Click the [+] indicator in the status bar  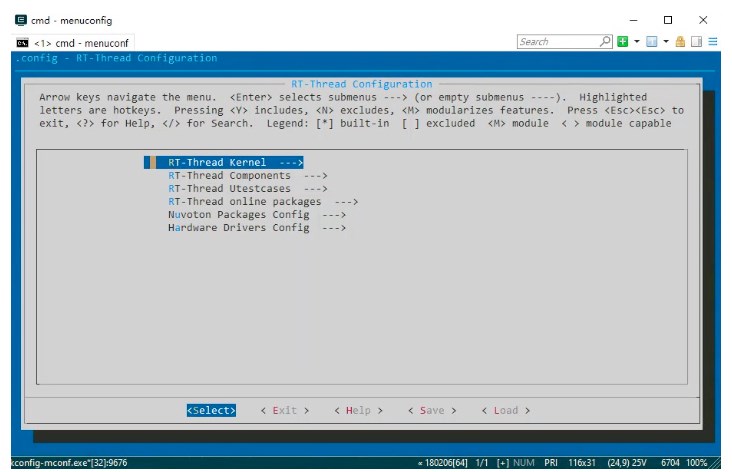(503, 463)
